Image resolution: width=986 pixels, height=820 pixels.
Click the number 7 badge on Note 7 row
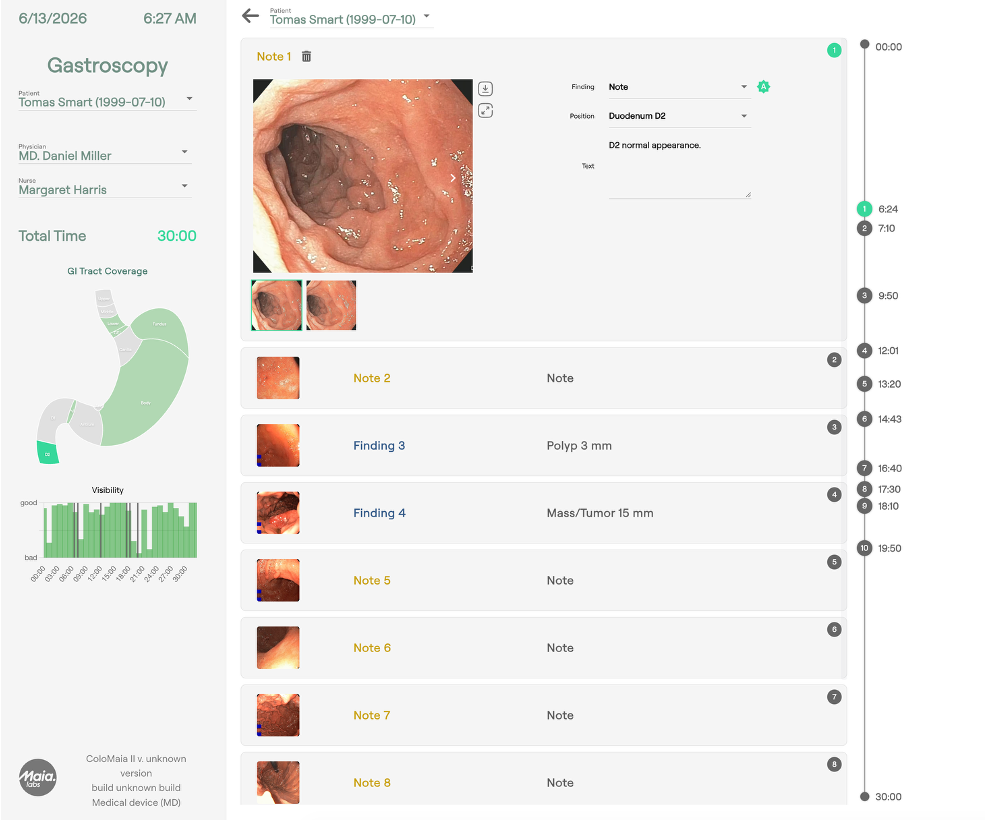click(834, 697)
